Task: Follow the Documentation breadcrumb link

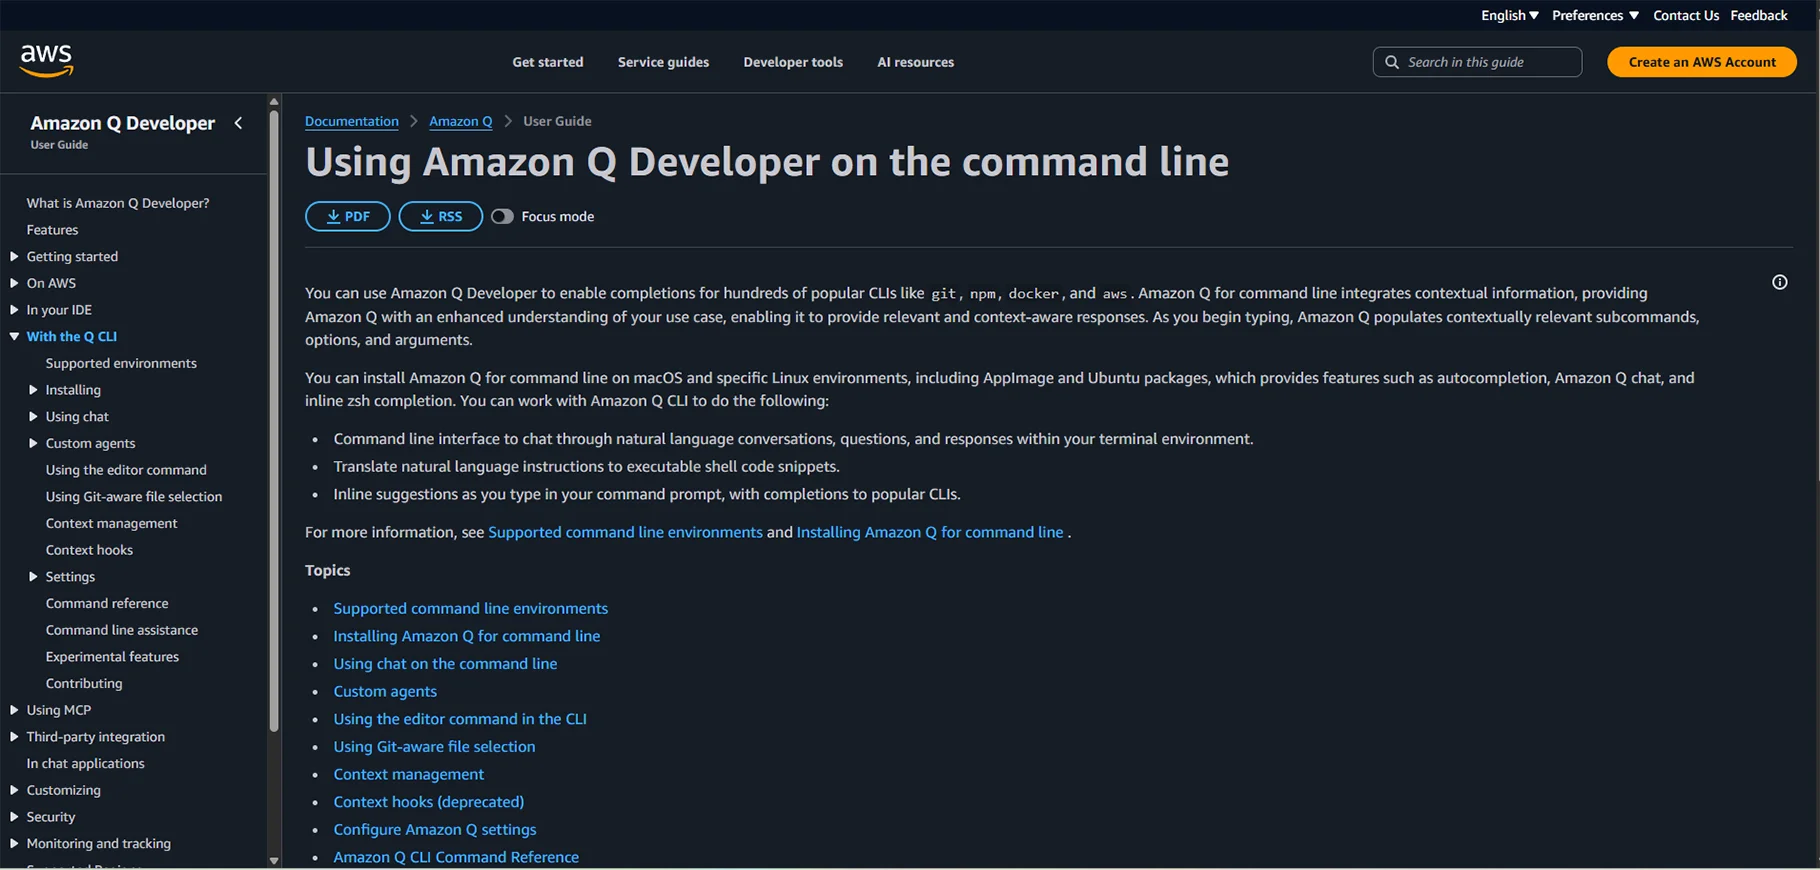Action: point(351,121)
